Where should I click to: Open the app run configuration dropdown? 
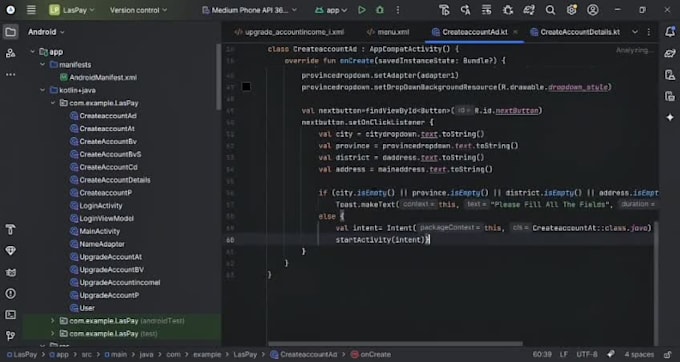point(331,10)
